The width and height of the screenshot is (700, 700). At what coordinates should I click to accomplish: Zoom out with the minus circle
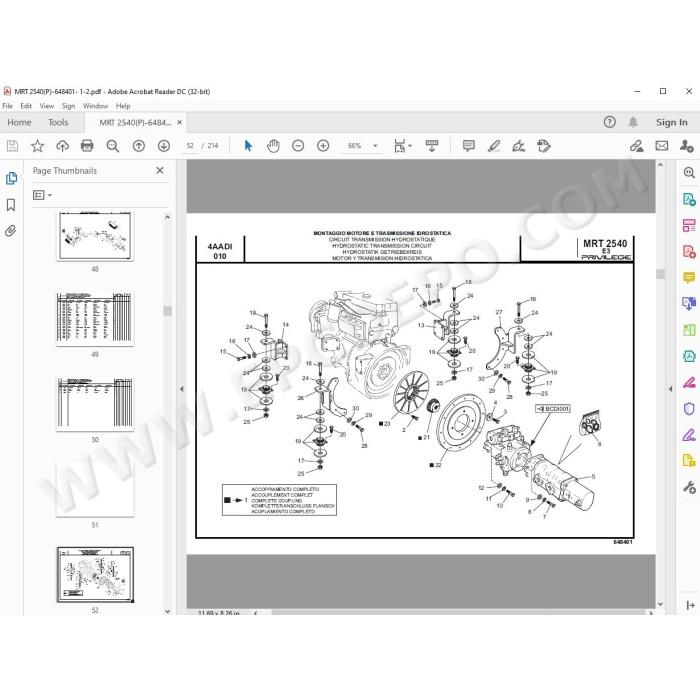coord(298,146)
